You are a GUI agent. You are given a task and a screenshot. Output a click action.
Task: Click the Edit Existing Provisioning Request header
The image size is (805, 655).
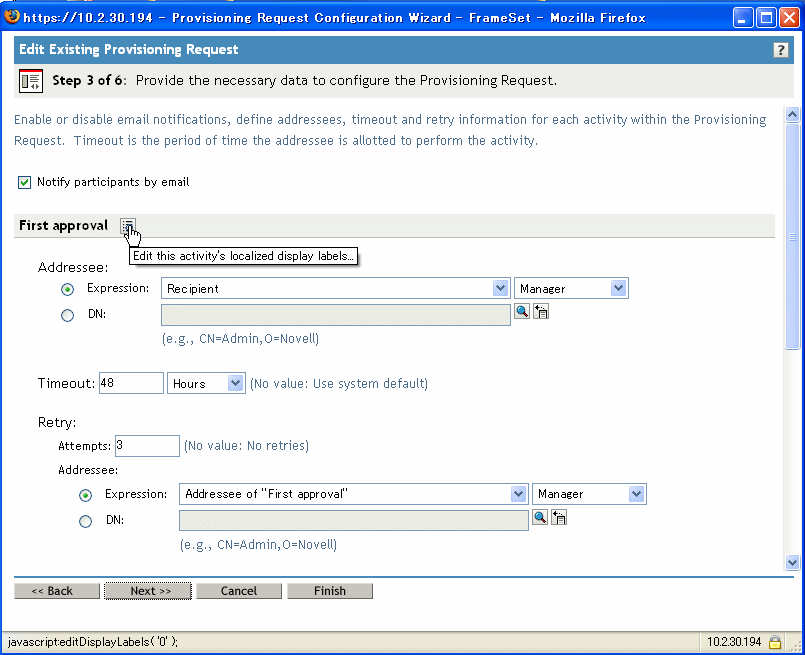pos(128,50)
